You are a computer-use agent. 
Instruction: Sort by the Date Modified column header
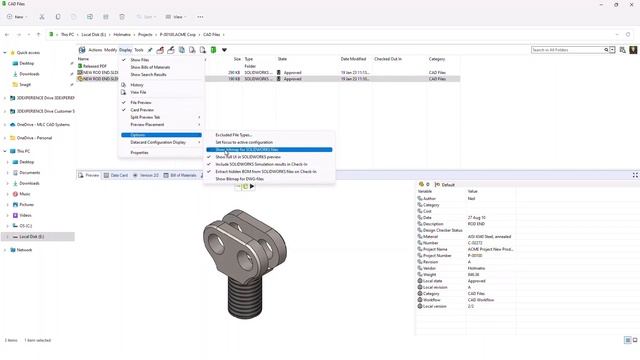pos(353,59)
